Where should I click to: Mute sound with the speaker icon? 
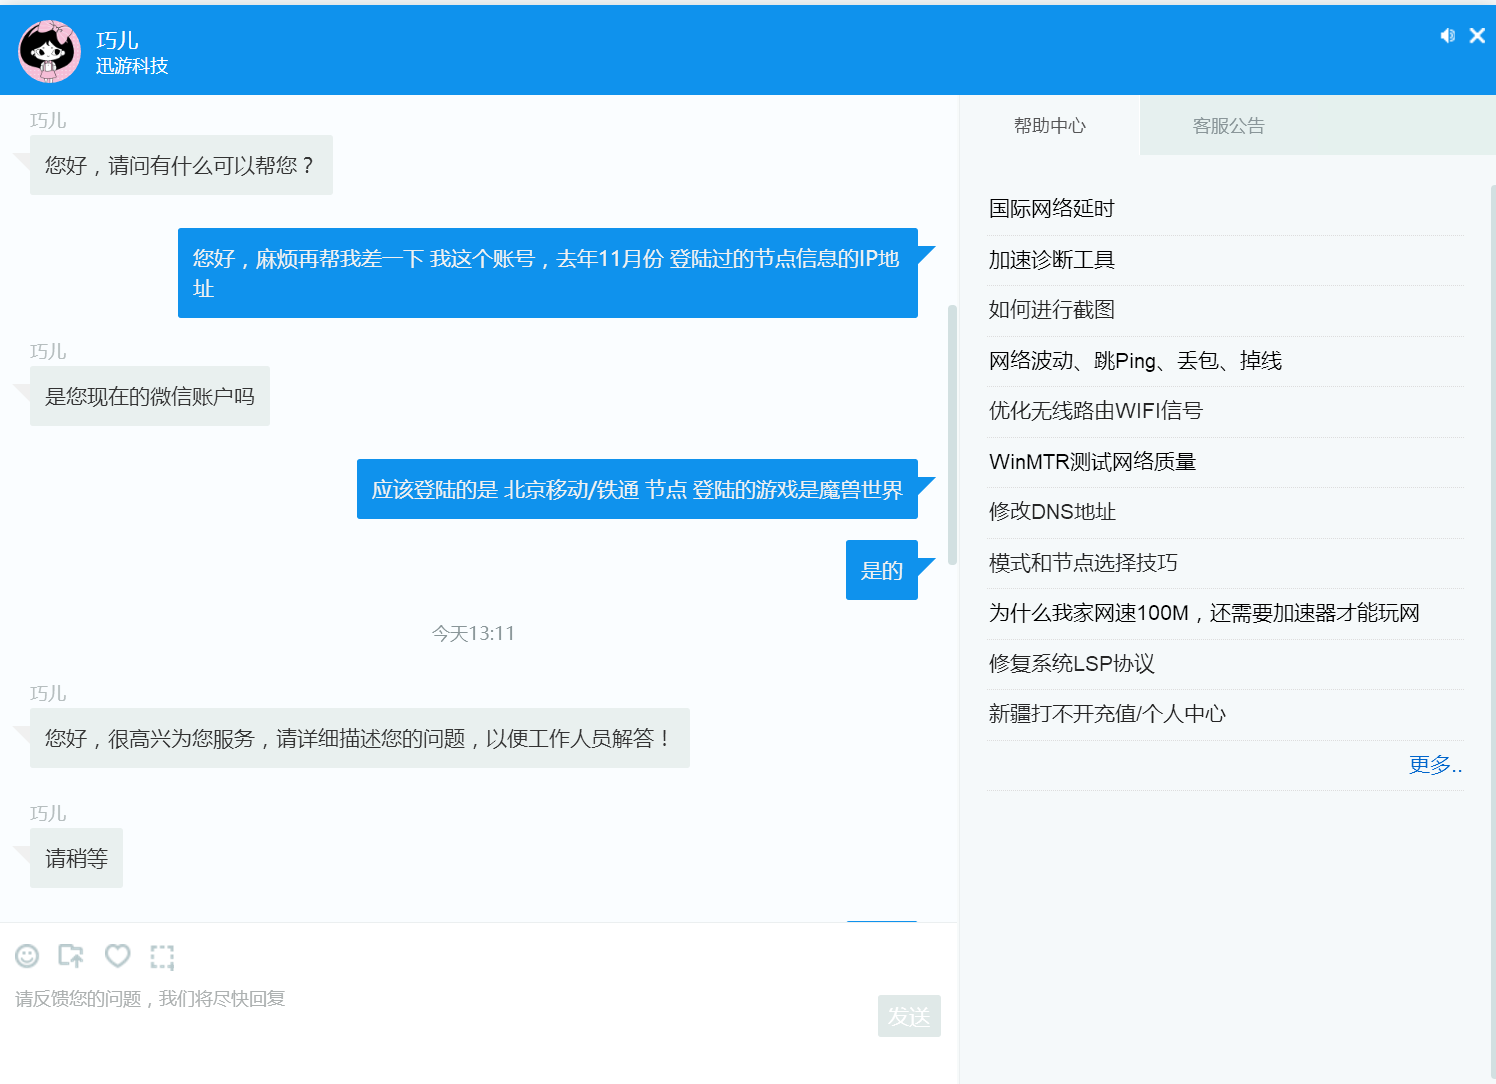[1447, 36]
